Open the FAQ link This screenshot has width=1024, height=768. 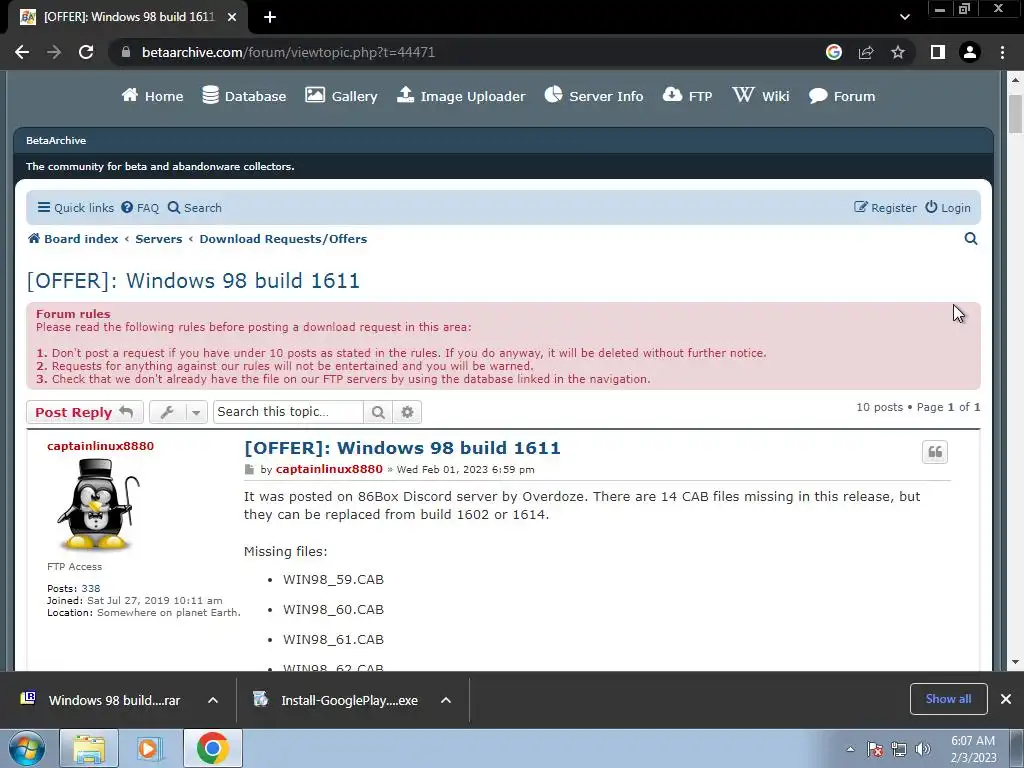pos(140,208)
